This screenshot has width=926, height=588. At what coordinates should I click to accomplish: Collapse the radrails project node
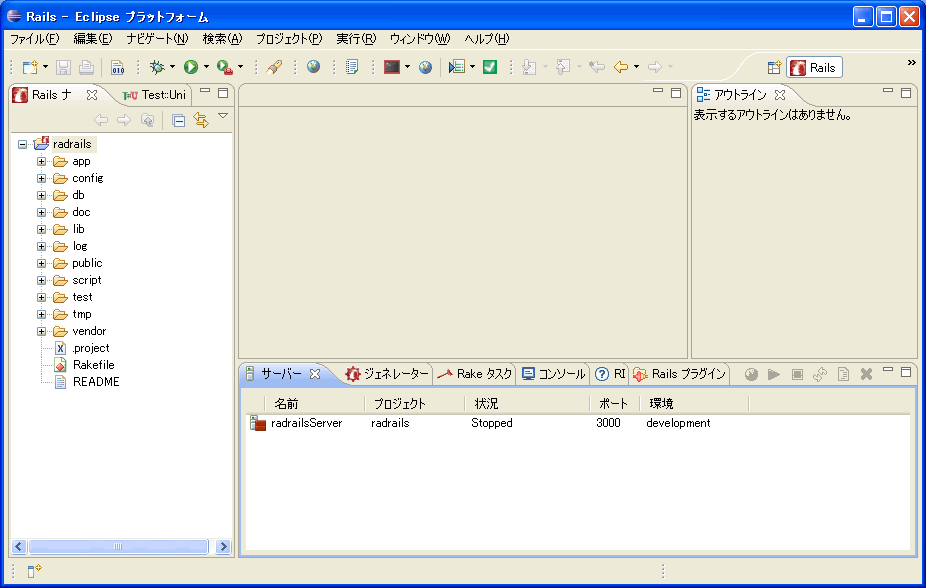[22, 144]
